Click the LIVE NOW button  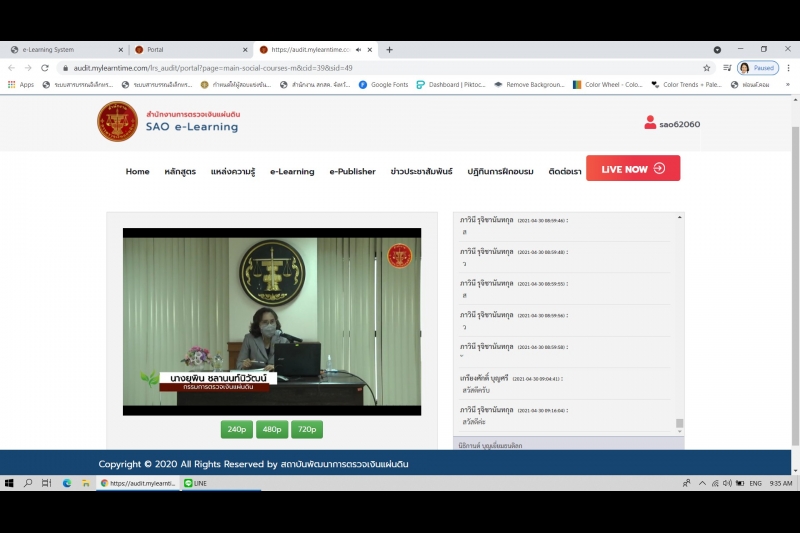pos(632,169)
